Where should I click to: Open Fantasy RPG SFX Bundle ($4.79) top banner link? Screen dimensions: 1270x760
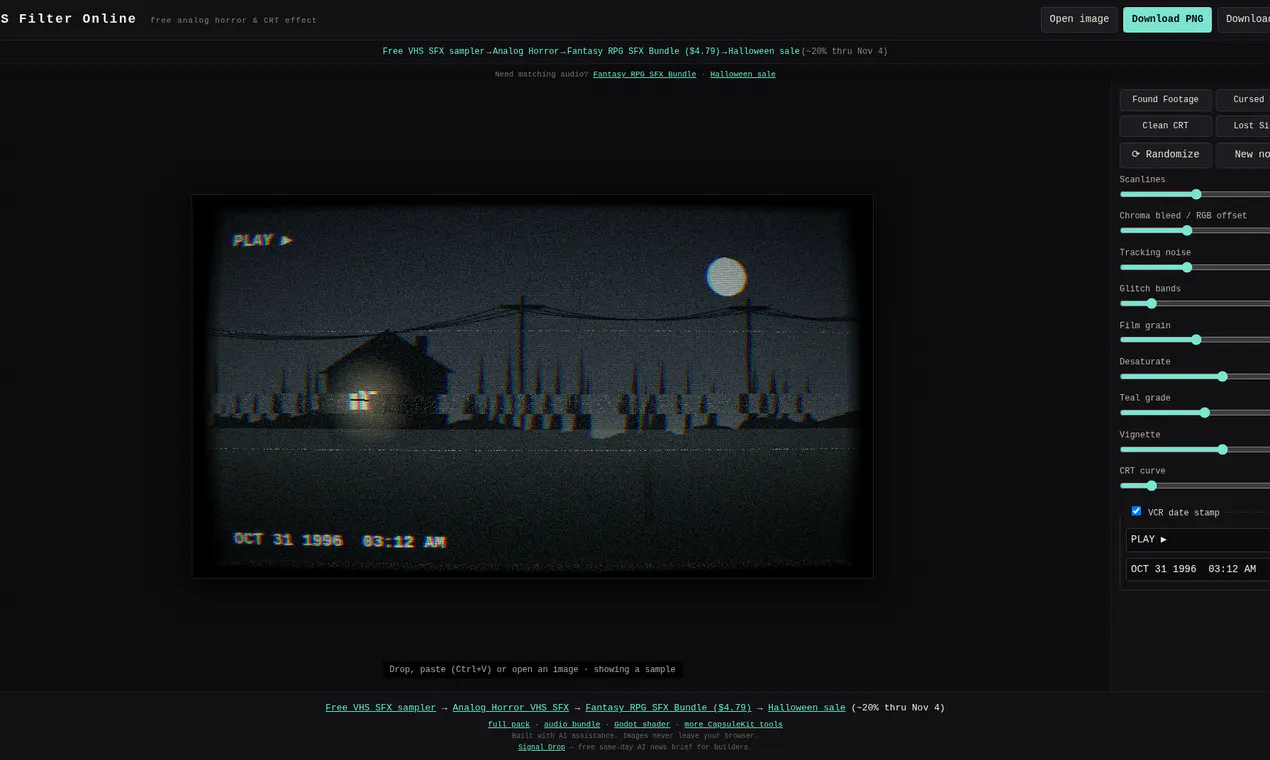click(643, 51)
